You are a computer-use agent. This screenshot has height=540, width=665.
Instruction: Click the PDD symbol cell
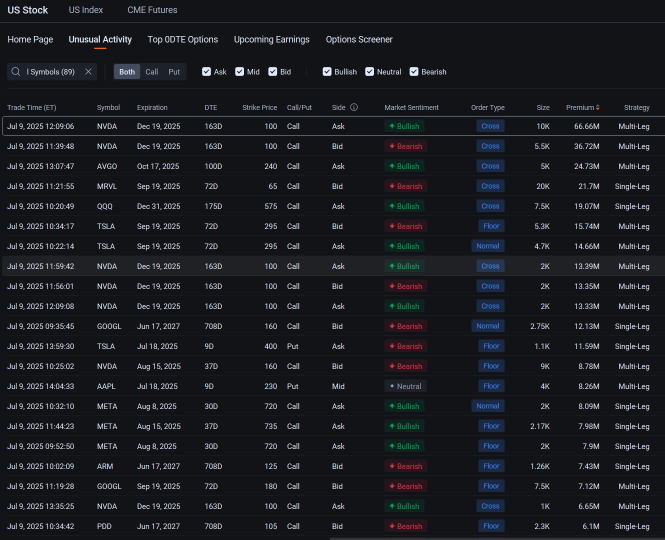point(104,526)
